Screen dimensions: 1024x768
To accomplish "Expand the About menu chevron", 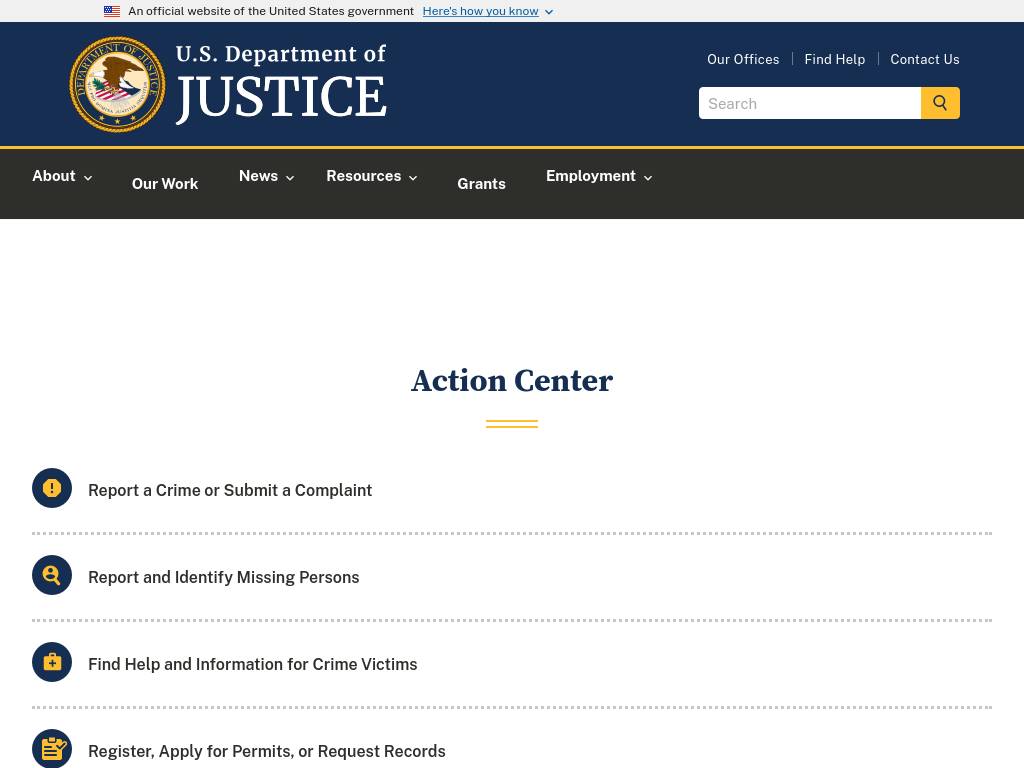I will click(88, 178).
